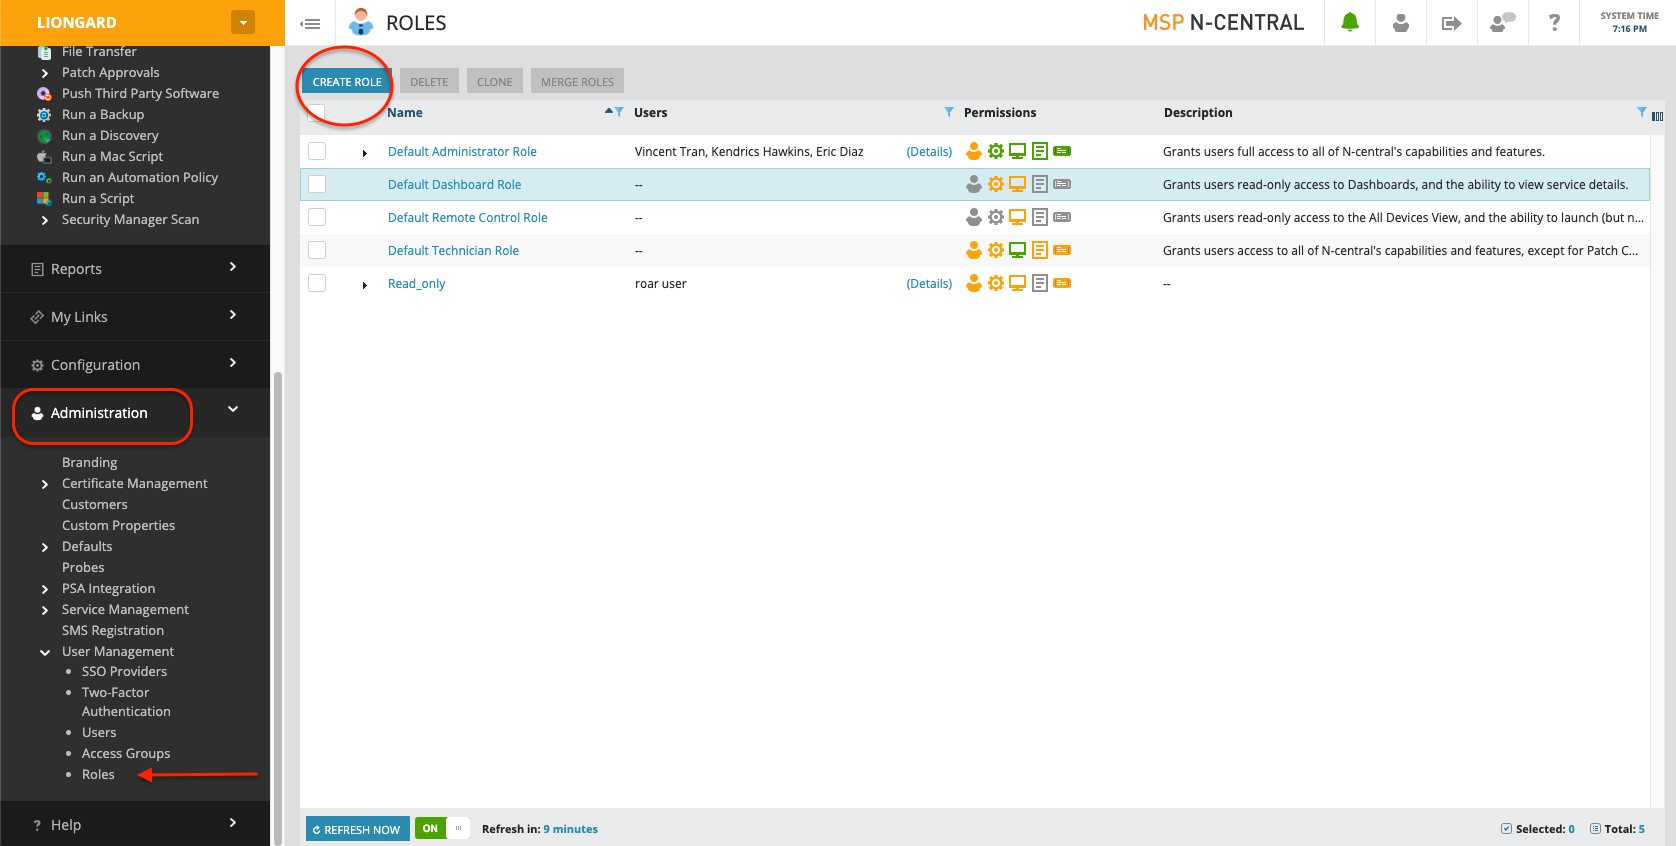Click the Users column filter icon
Viewport: 1676px width, 846px height.
click(949, 112)
